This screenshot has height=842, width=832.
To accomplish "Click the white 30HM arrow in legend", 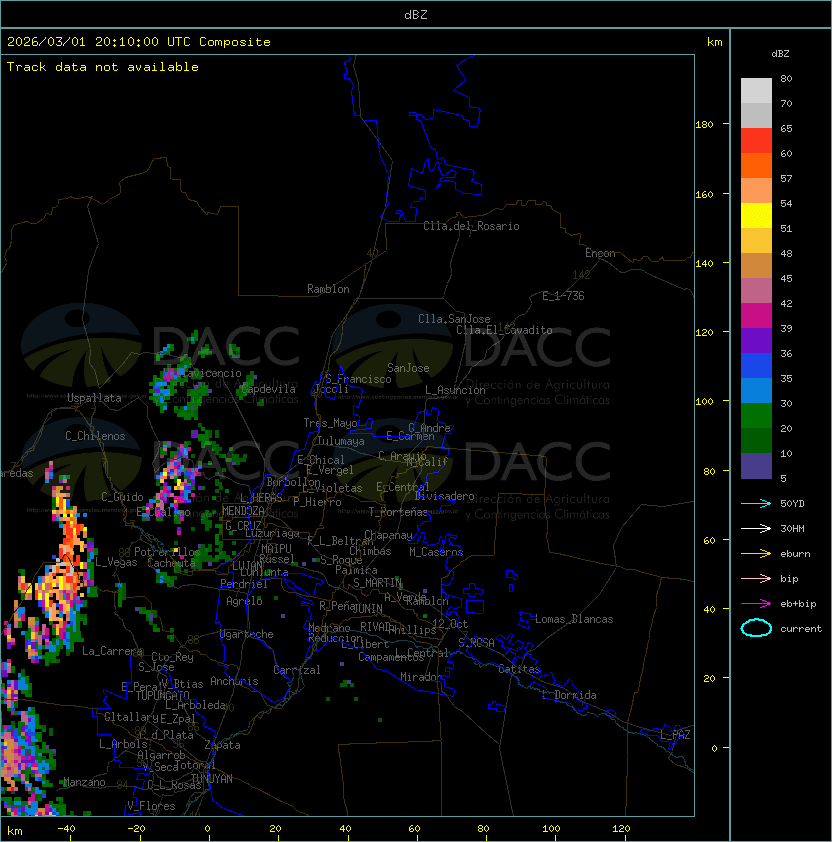I will coord(756,529).
